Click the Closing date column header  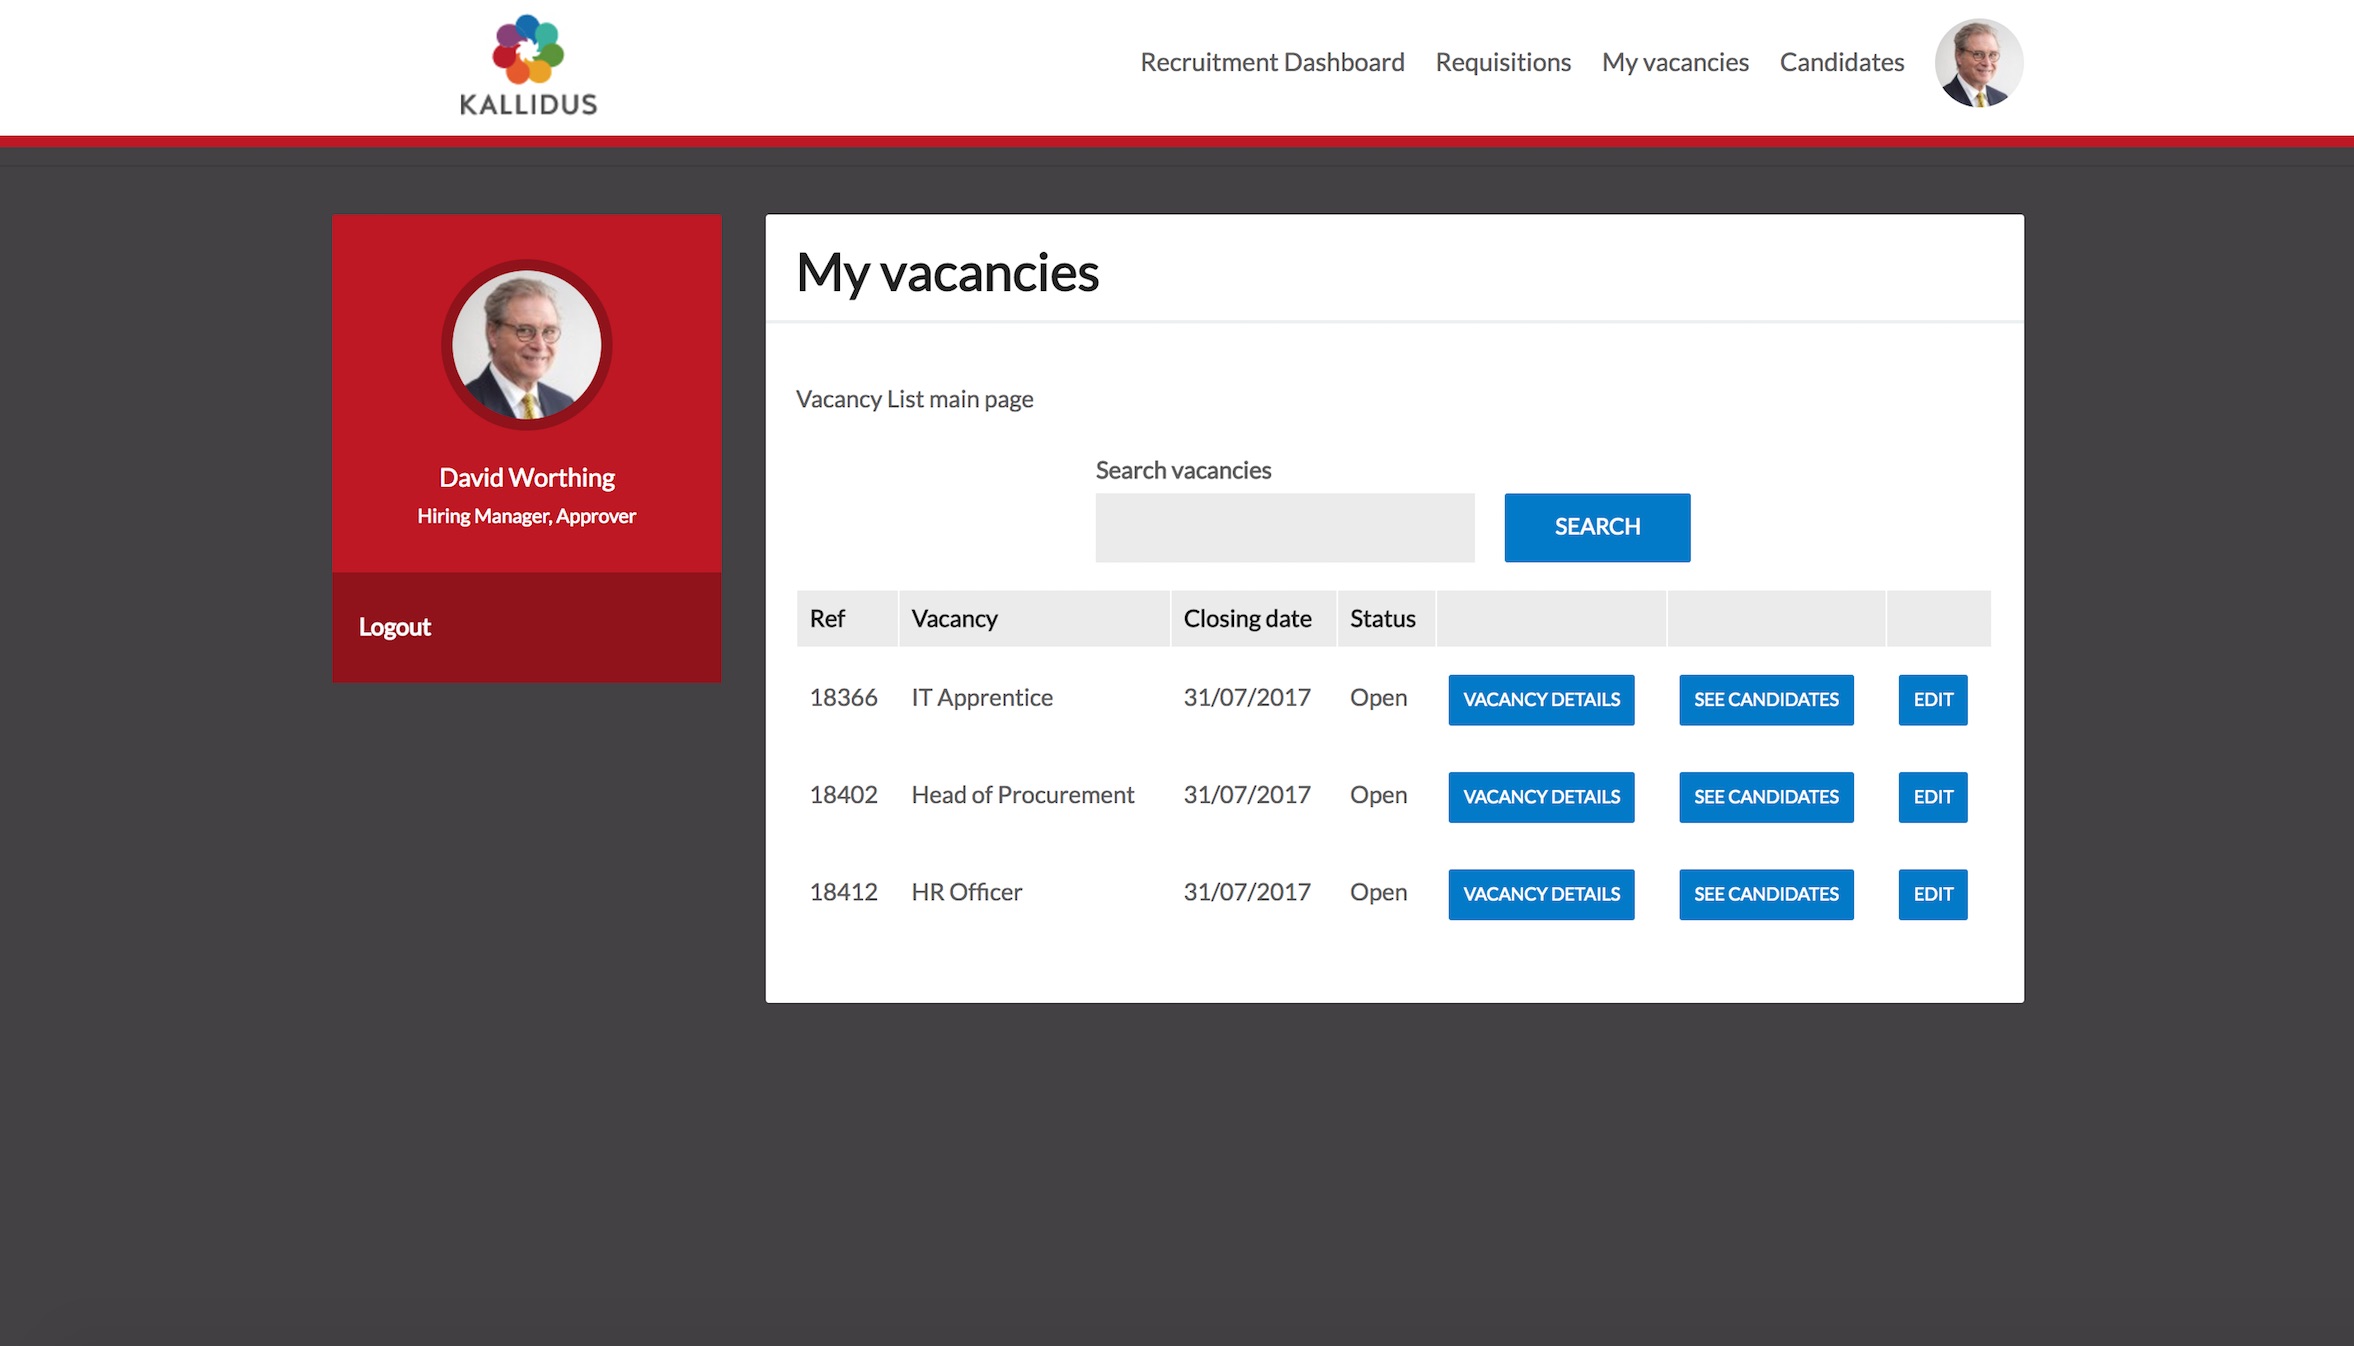1247,619
